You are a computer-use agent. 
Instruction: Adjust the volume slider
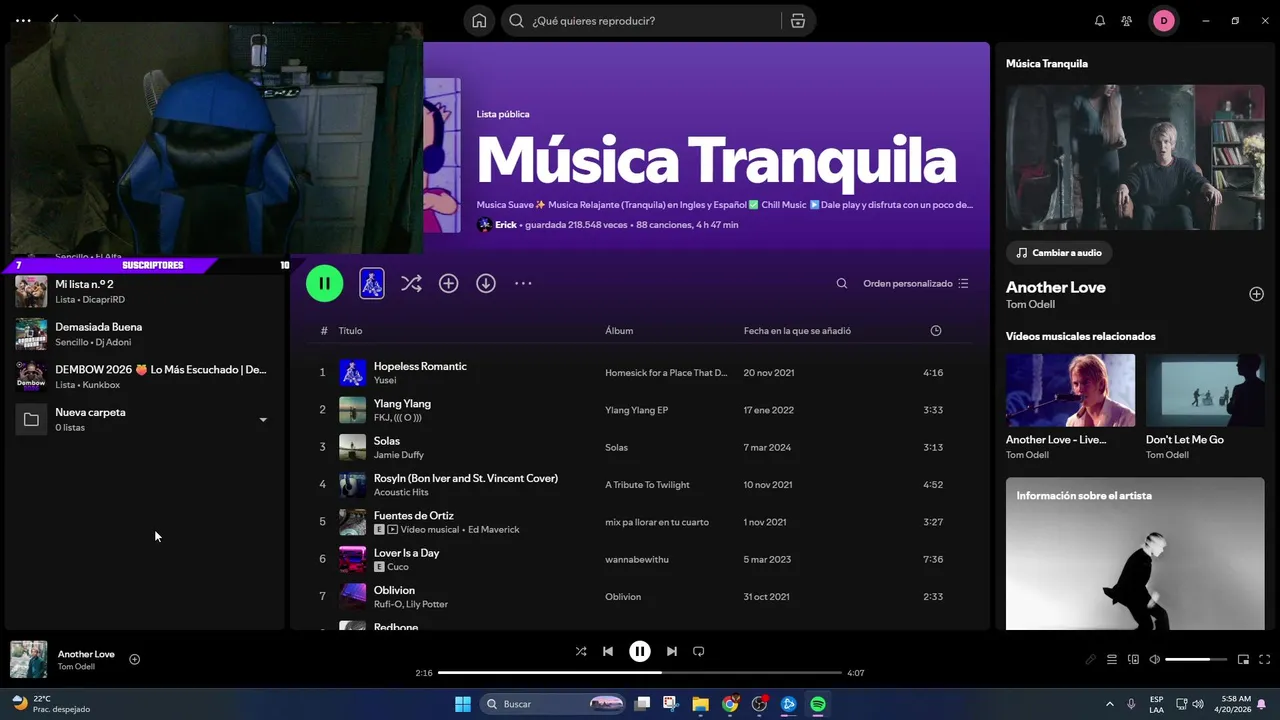pos(1196,659)
